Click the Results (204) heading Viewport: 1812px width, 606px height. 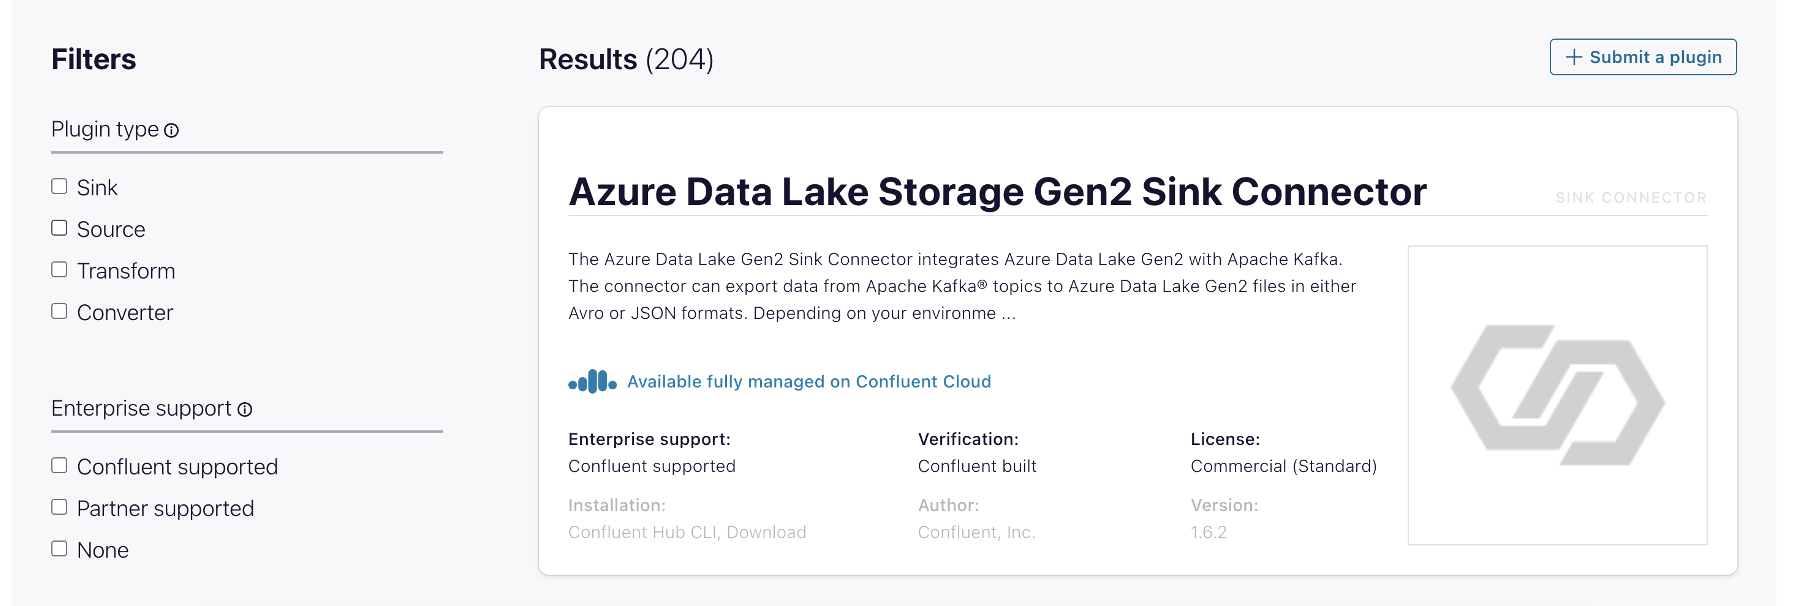click(x=626, y=60)
